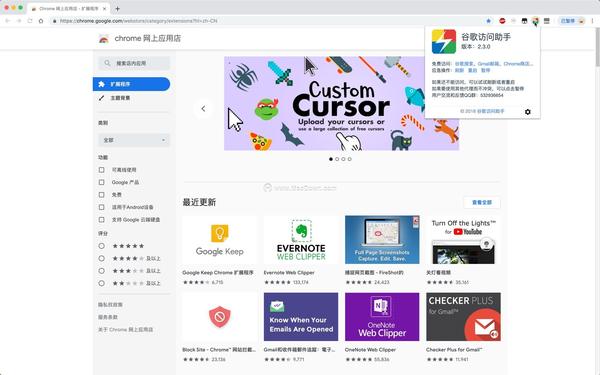The width and height of the screenshot is (600, 375).
Task: Select the five-star rating radio button
Action: (x=101, y=246)
